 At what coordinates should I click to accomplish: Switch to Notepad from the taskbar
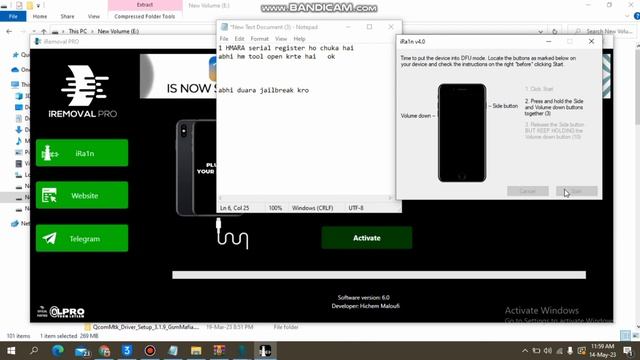(x=173, y=351)
